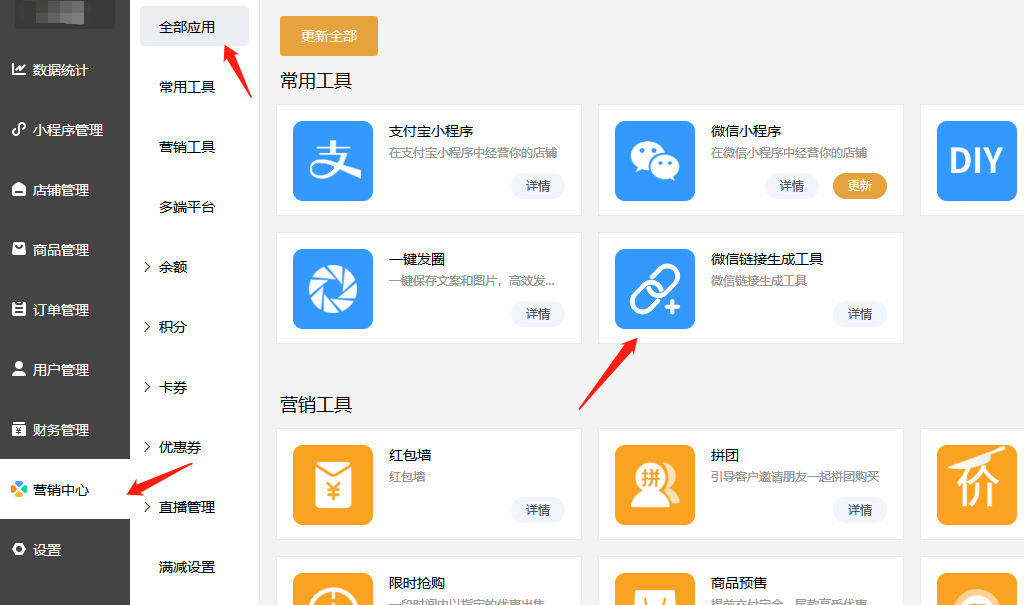This screenshot has height=605, width=1024.
Task: Click 余额 label in submenu
Action: coord(173,267)
